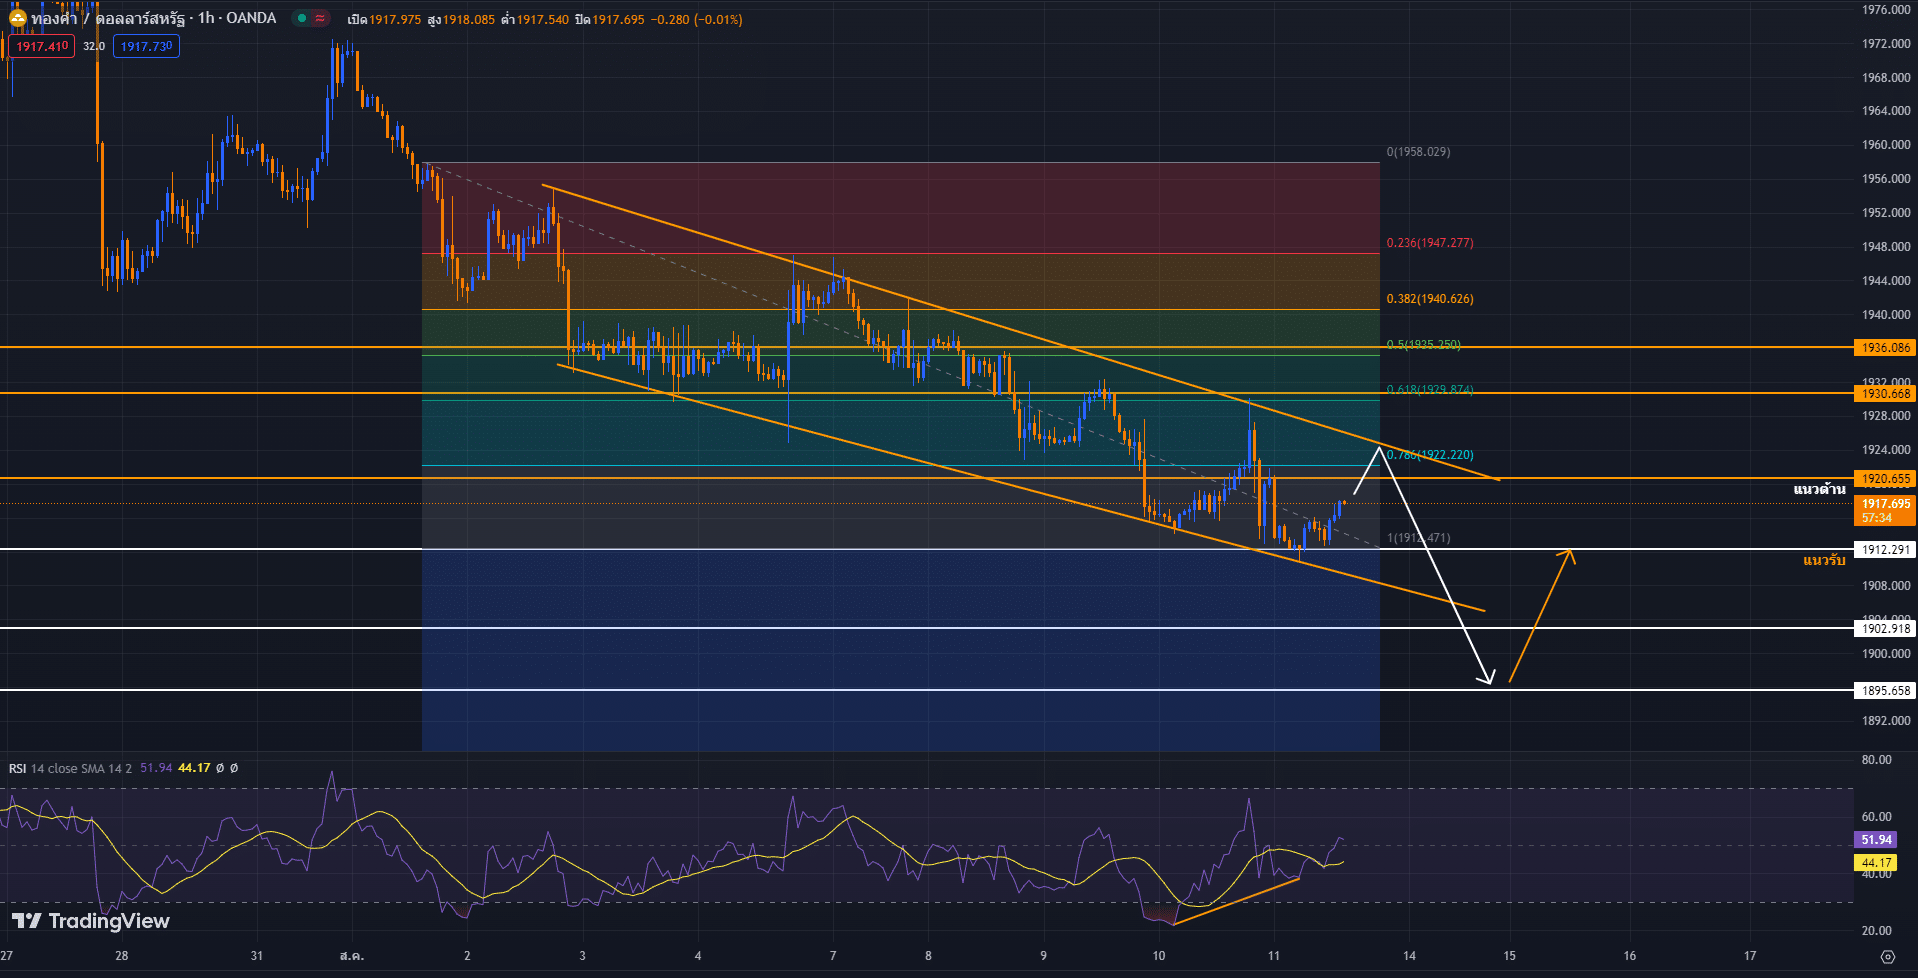
Task: Open chart settings gear in bottom-right corner
Action: 1887,957
